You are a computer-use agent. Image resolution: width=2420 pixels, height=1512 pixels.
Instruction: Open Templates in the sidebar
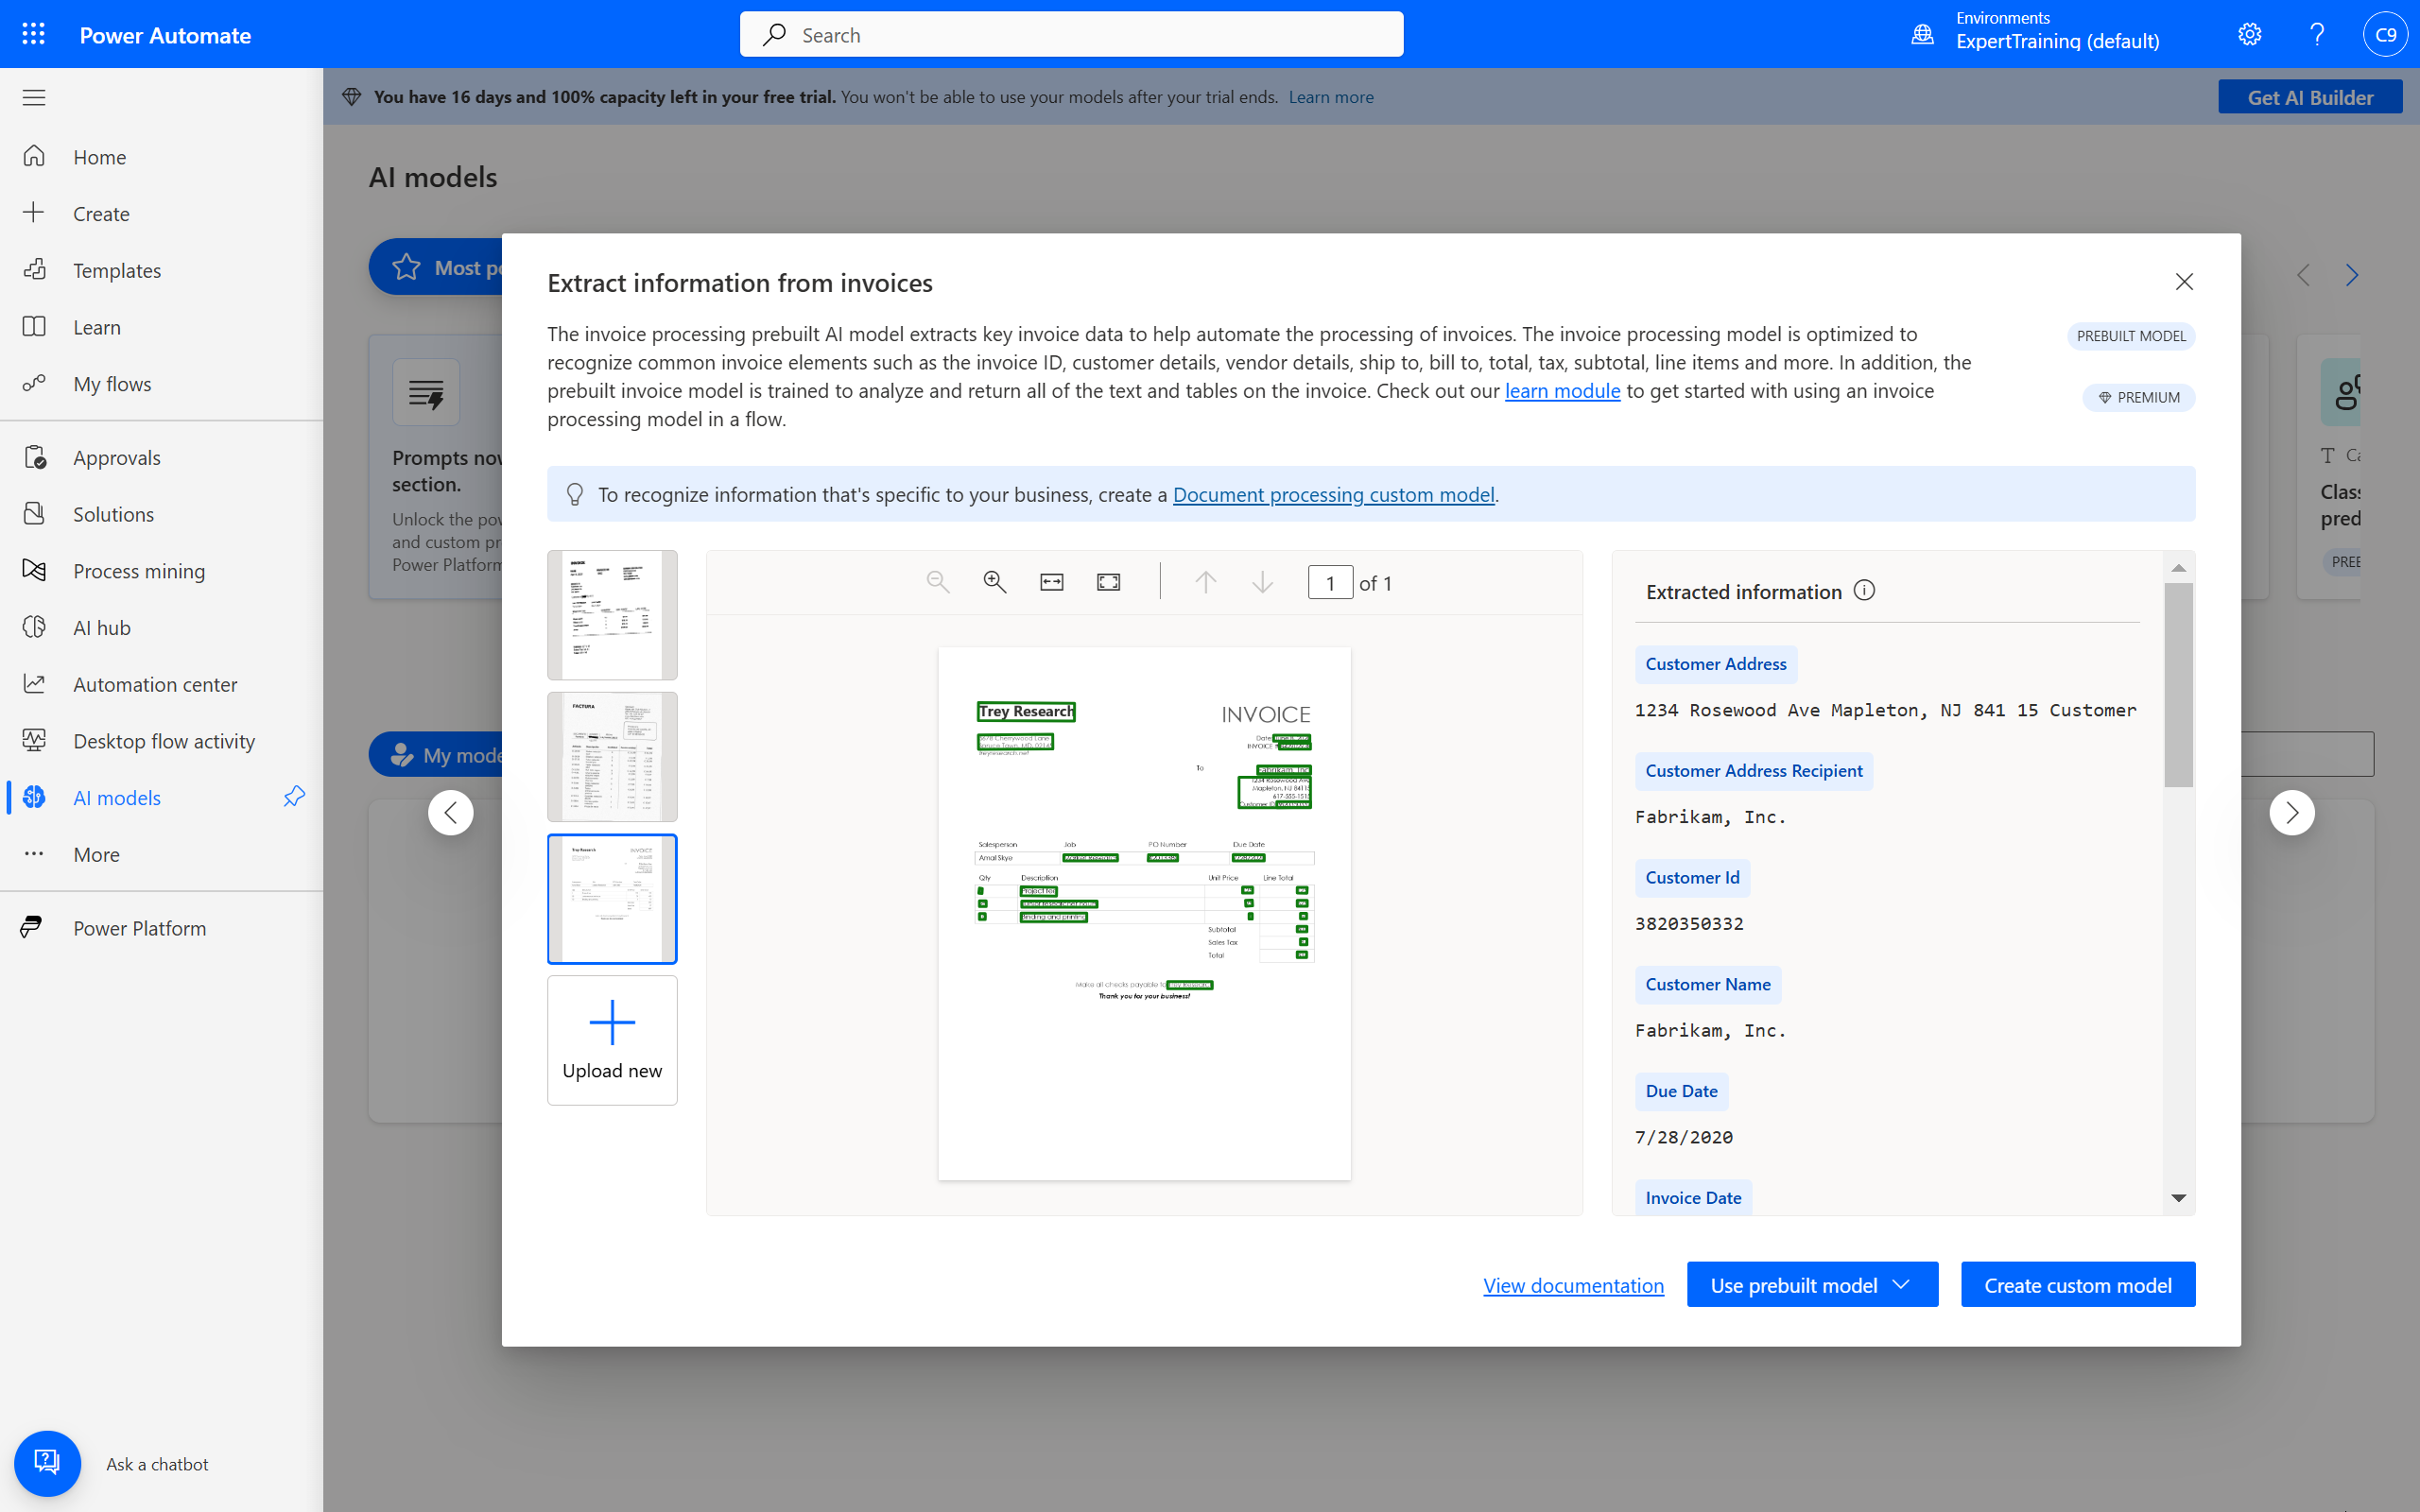click(117, 270)
